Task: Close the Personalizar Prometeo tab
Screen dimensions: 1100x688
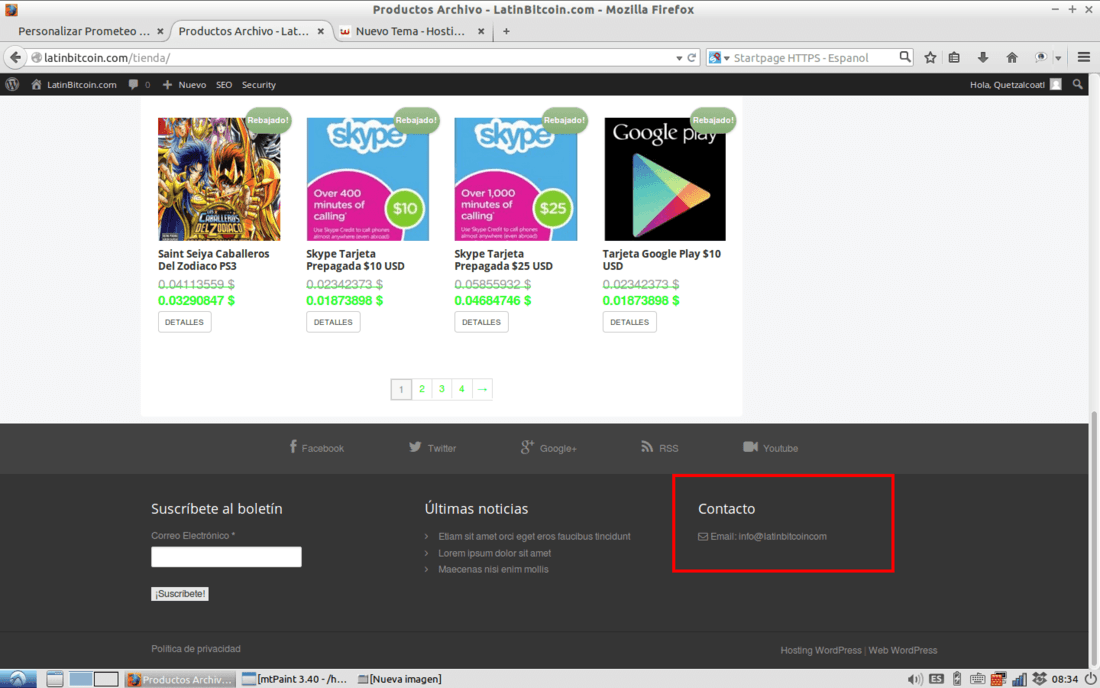Action: (x=160, y=32)
